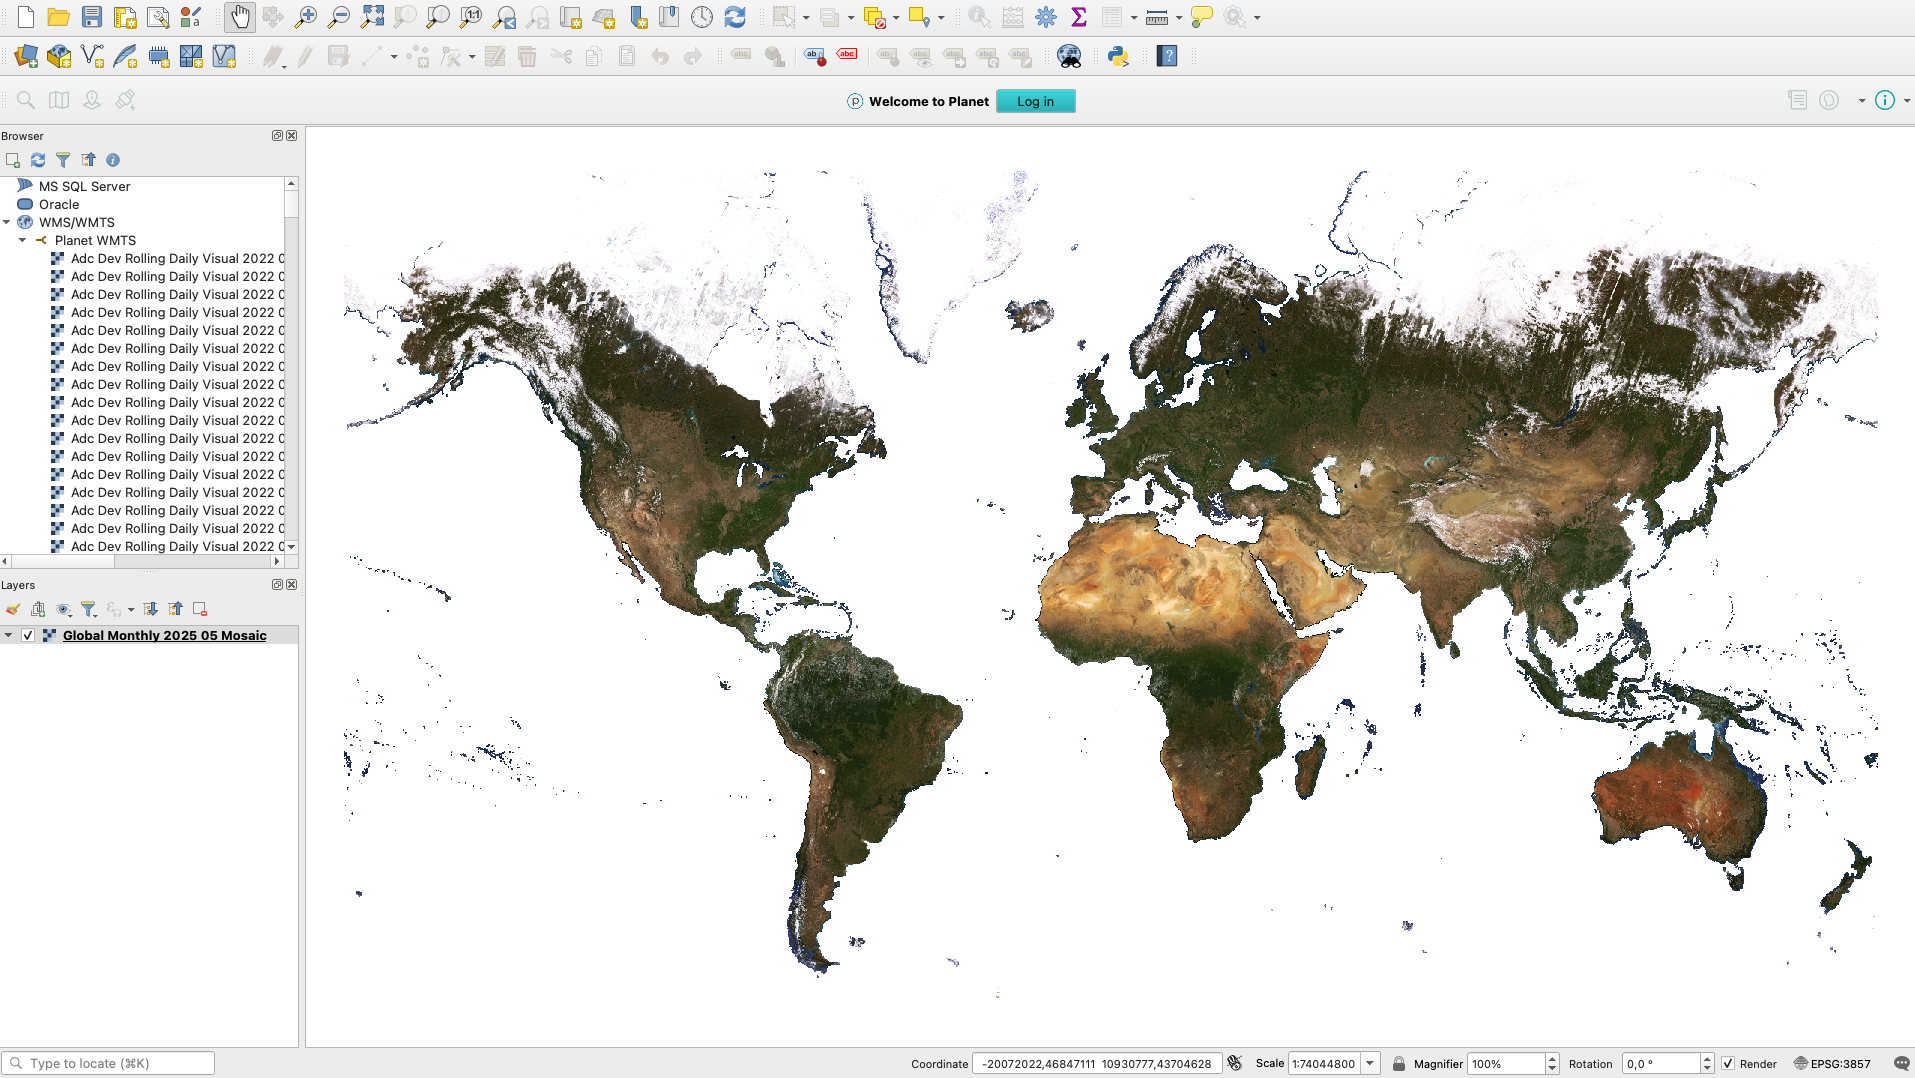Toggle the lock scale padlock

(x=1399, y=1064)
